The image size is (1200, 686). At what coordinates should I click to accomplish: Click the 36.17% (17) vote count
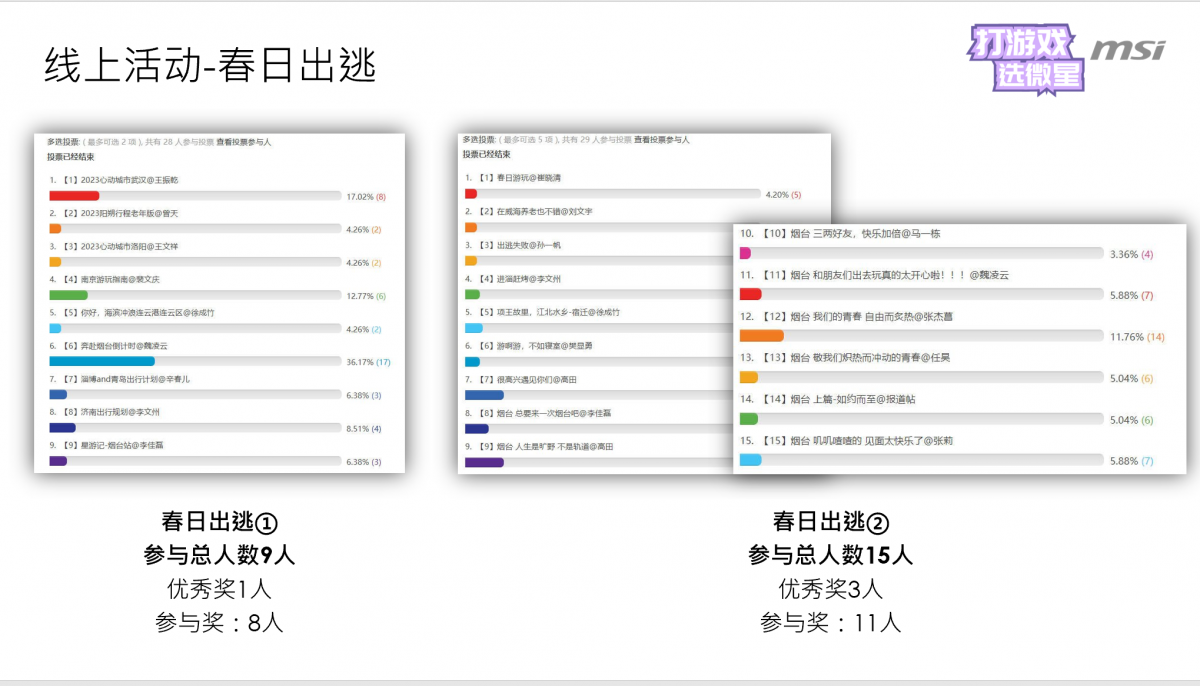pos(367,361)
